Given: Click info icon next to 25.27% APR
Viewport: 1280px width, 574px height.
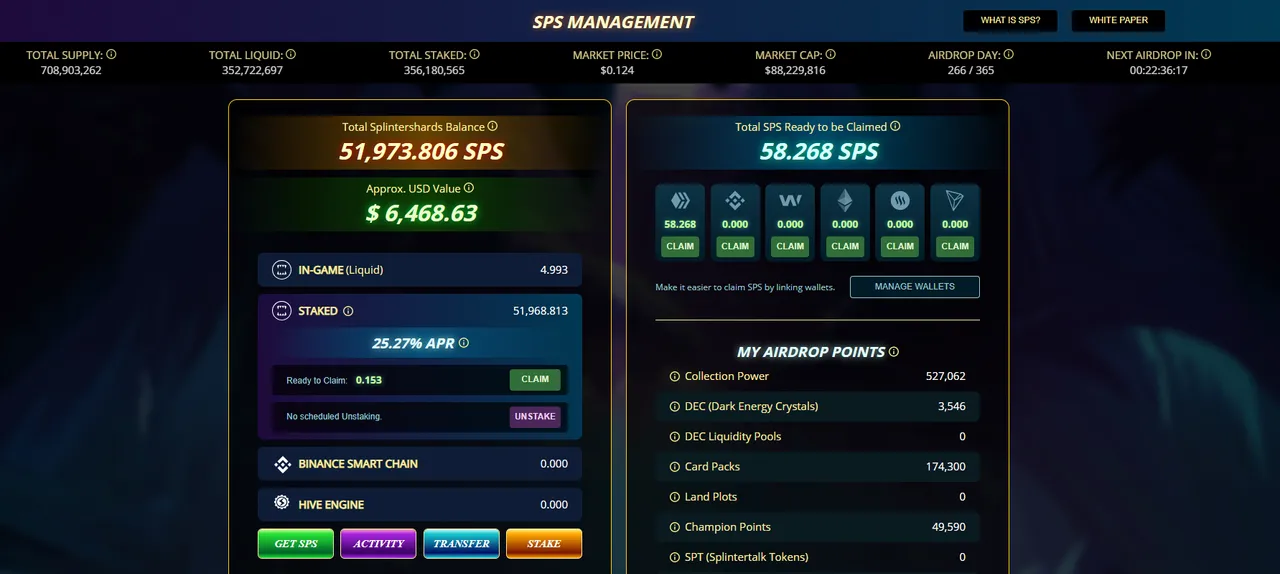Looking at the screenshot, I should (x=463, y=343).
